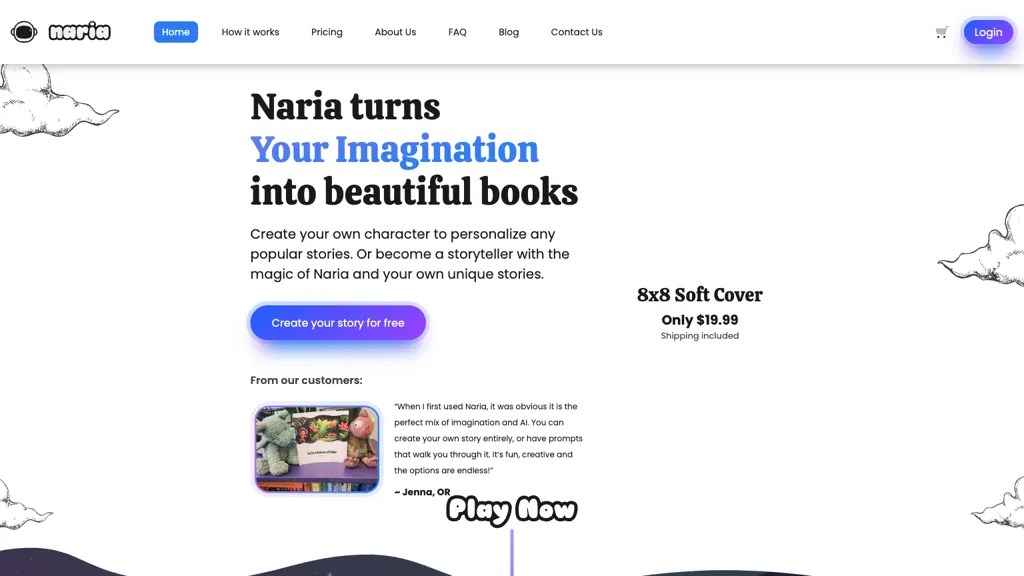The width and height of the screenshot is (1024, 576).
Task: Click the Login button
Action: pos(988,32)
